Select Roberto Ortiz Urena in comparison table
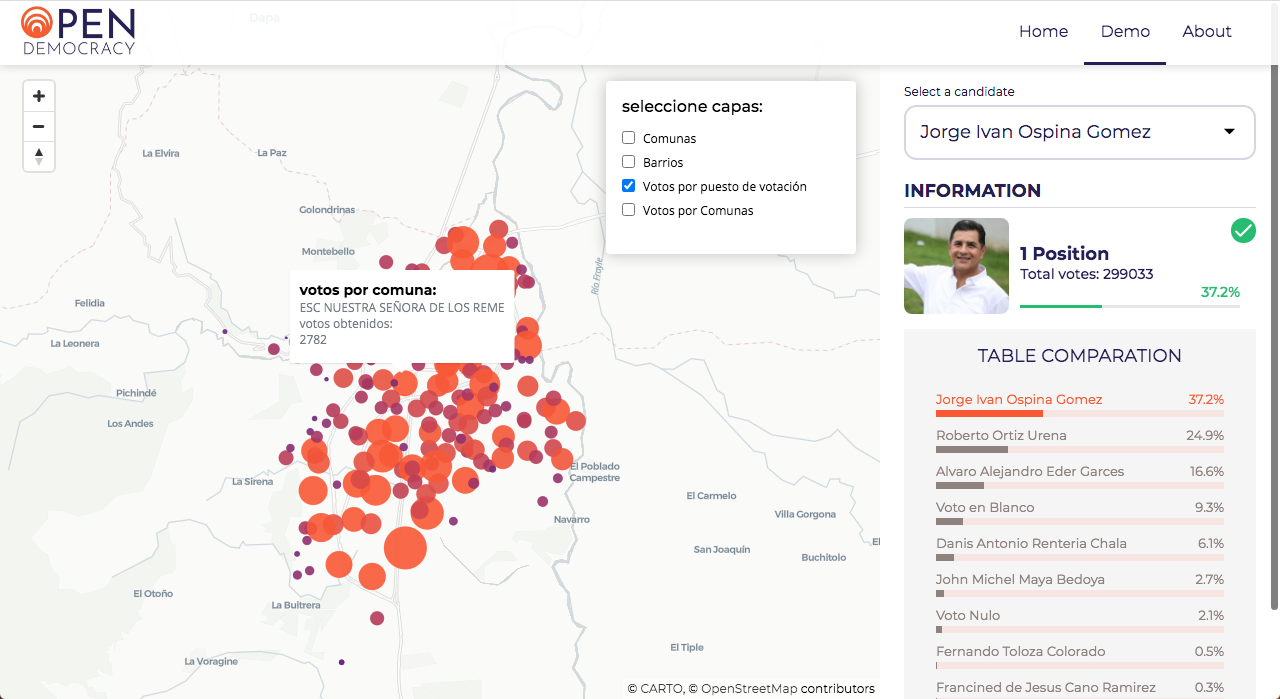 (x=1080, y=441)
